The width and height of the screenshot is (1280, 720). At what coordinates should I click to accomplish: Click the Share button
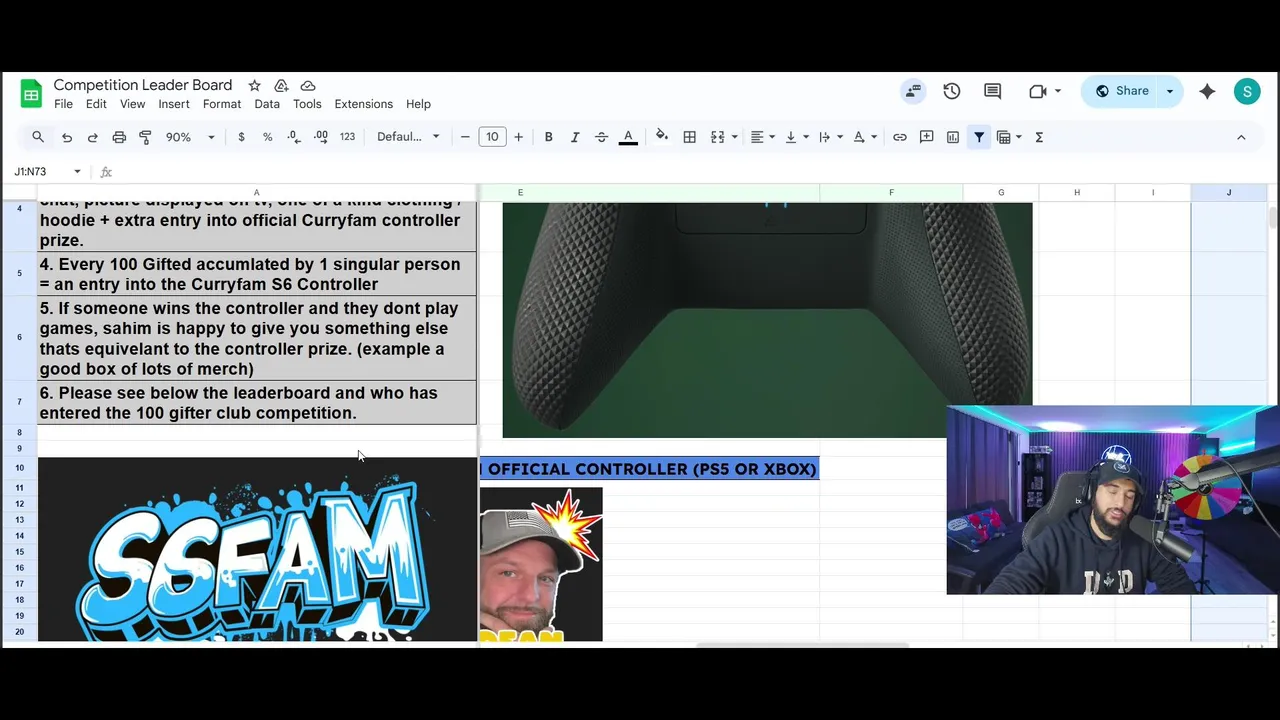point(1121,91)
